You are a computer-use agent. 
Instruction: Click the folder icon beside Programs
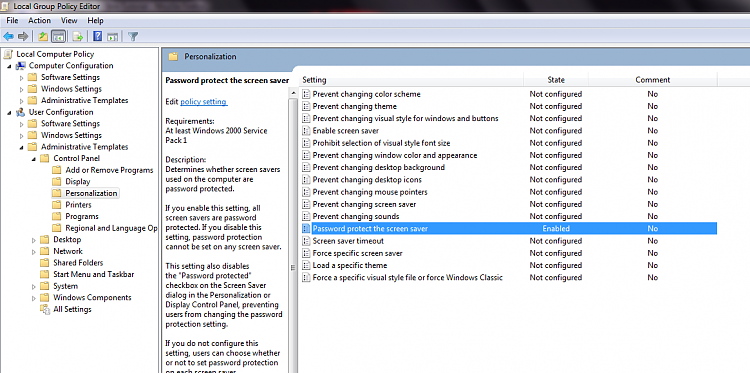click(57, 217)
